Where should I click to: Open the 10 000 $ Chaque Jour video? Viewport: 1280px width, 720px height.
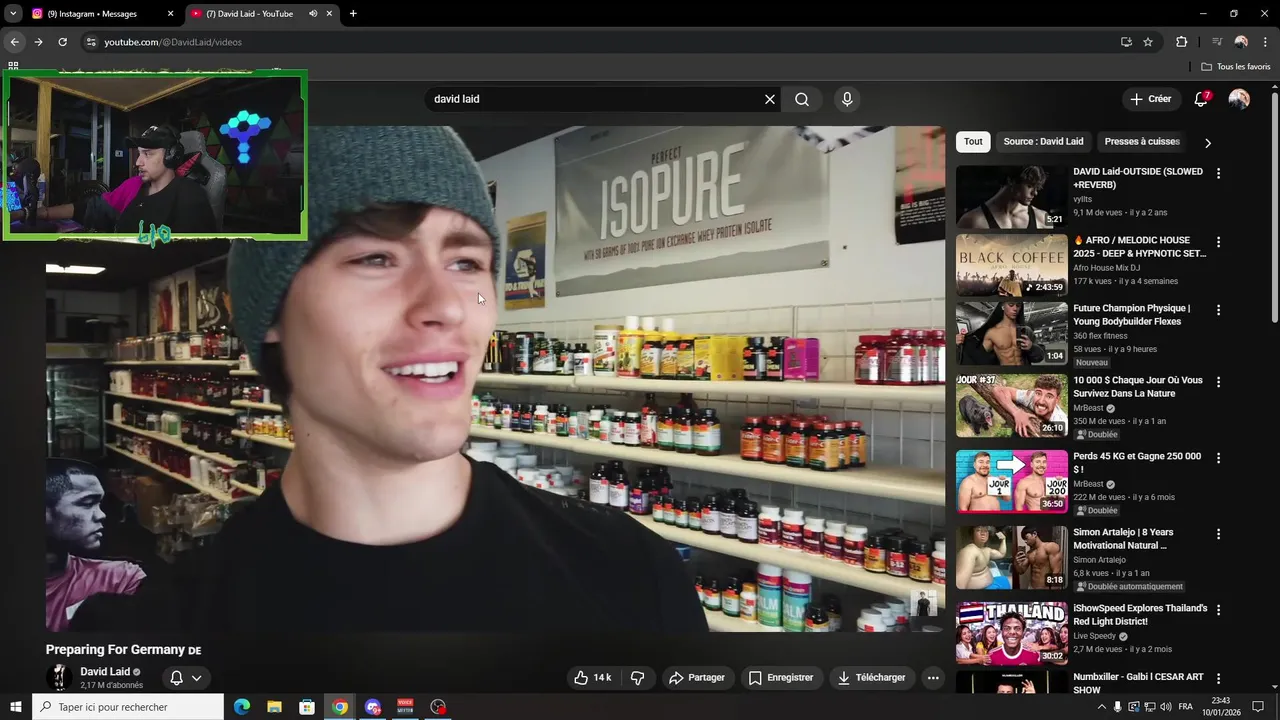(x=1011, y=405)
